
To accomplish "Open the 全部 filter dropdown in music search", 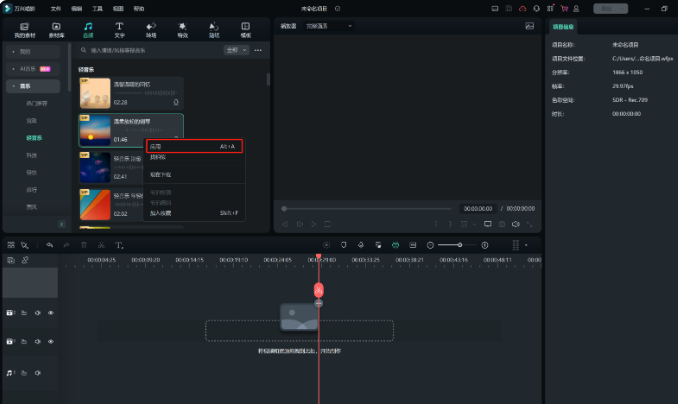I will pos(234,49).
